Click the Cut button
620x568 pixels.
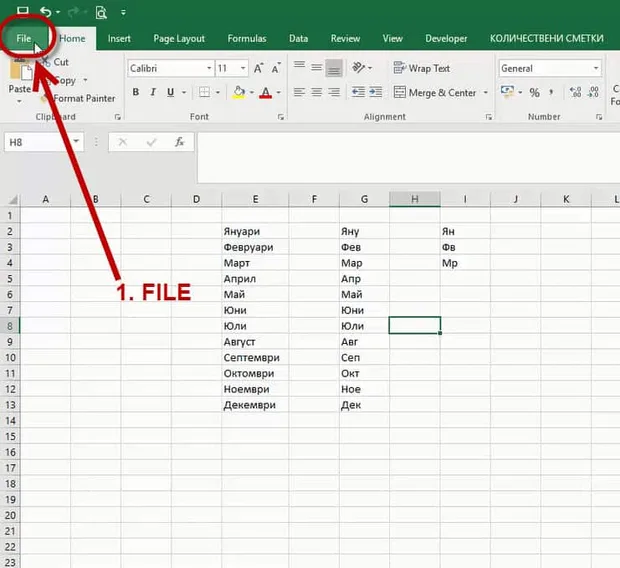[x=56, y=62]
